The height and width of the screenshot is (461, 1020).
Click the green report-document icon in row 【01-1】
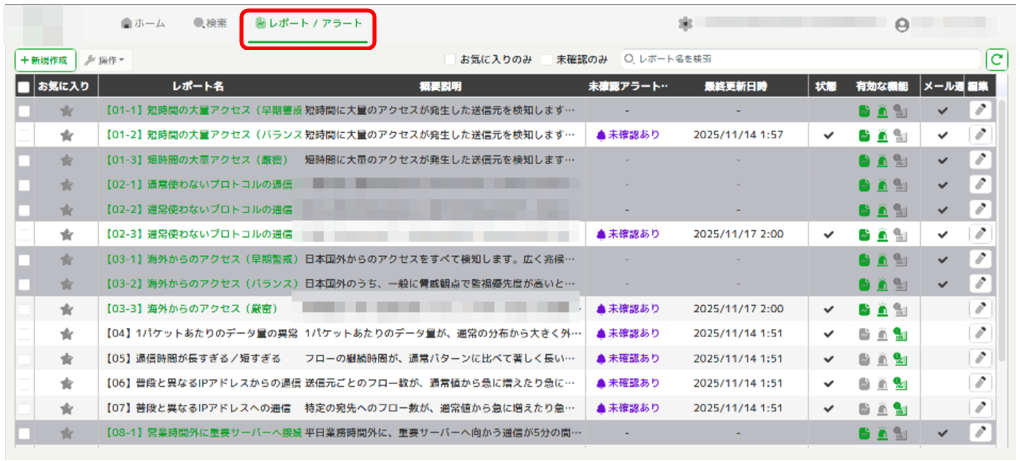pyautogui.click(x=864, y=112)
